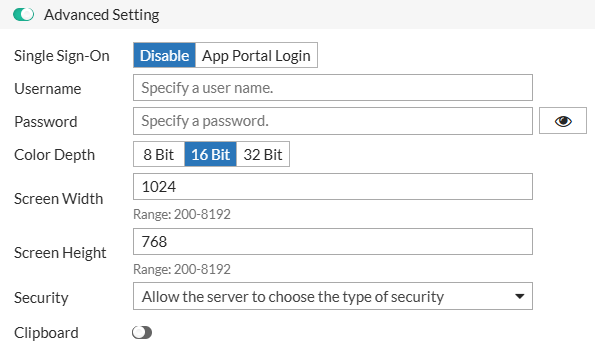The height and width of the screenshot is (362, 595).
Task: Click the Range: 200-8192 hint under Screen Width
Action: pos(182,214)
